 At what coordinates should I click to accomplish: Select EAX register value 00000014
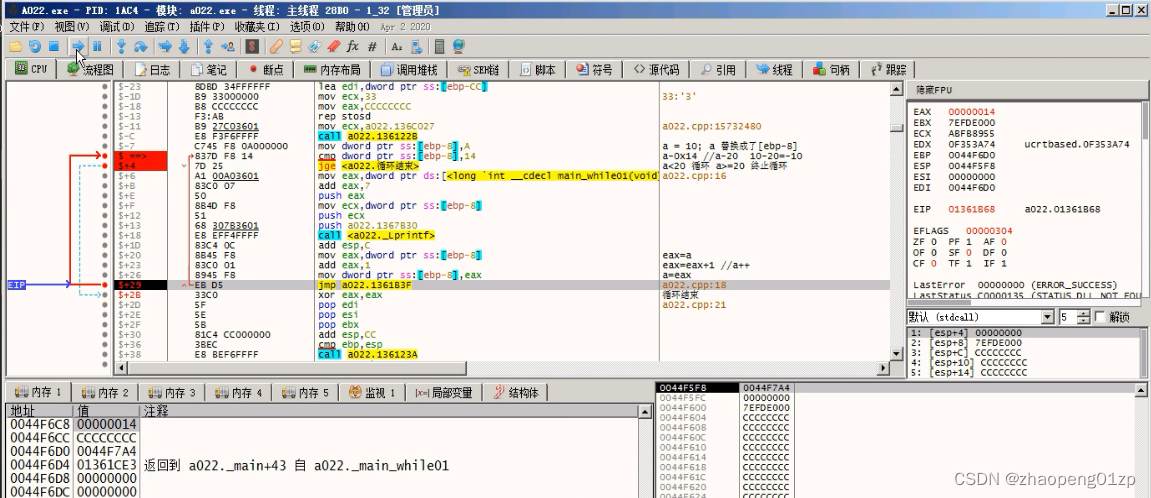971,112
